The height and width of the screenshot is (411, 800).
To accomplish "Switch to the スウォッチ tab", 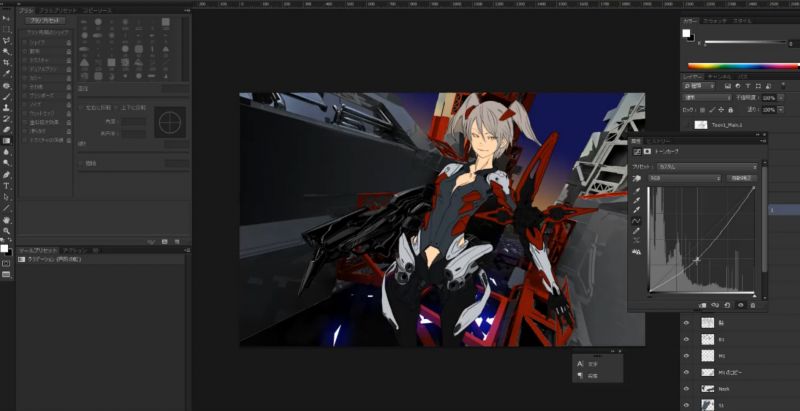I will 715,21.
